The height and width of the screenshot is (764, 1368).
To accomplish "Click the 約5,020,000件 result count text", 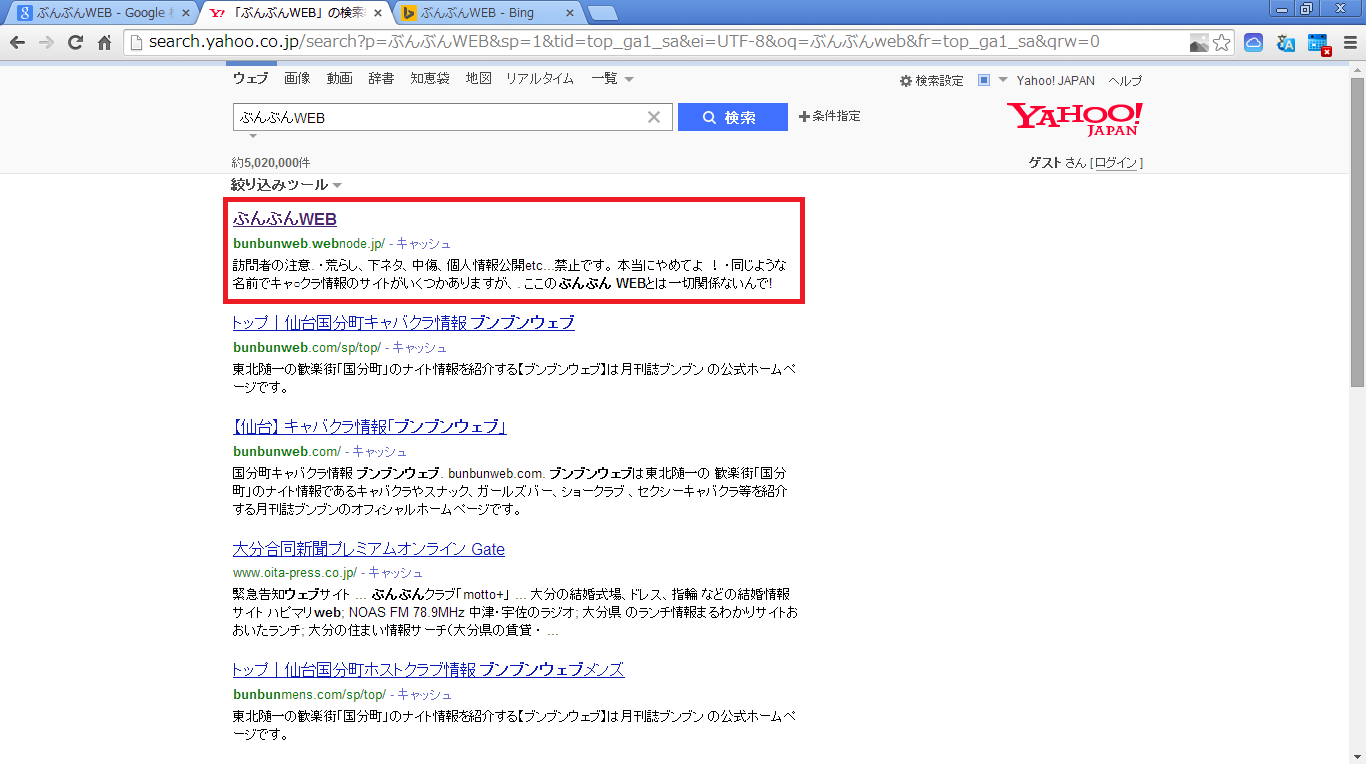I will point(271,163).
